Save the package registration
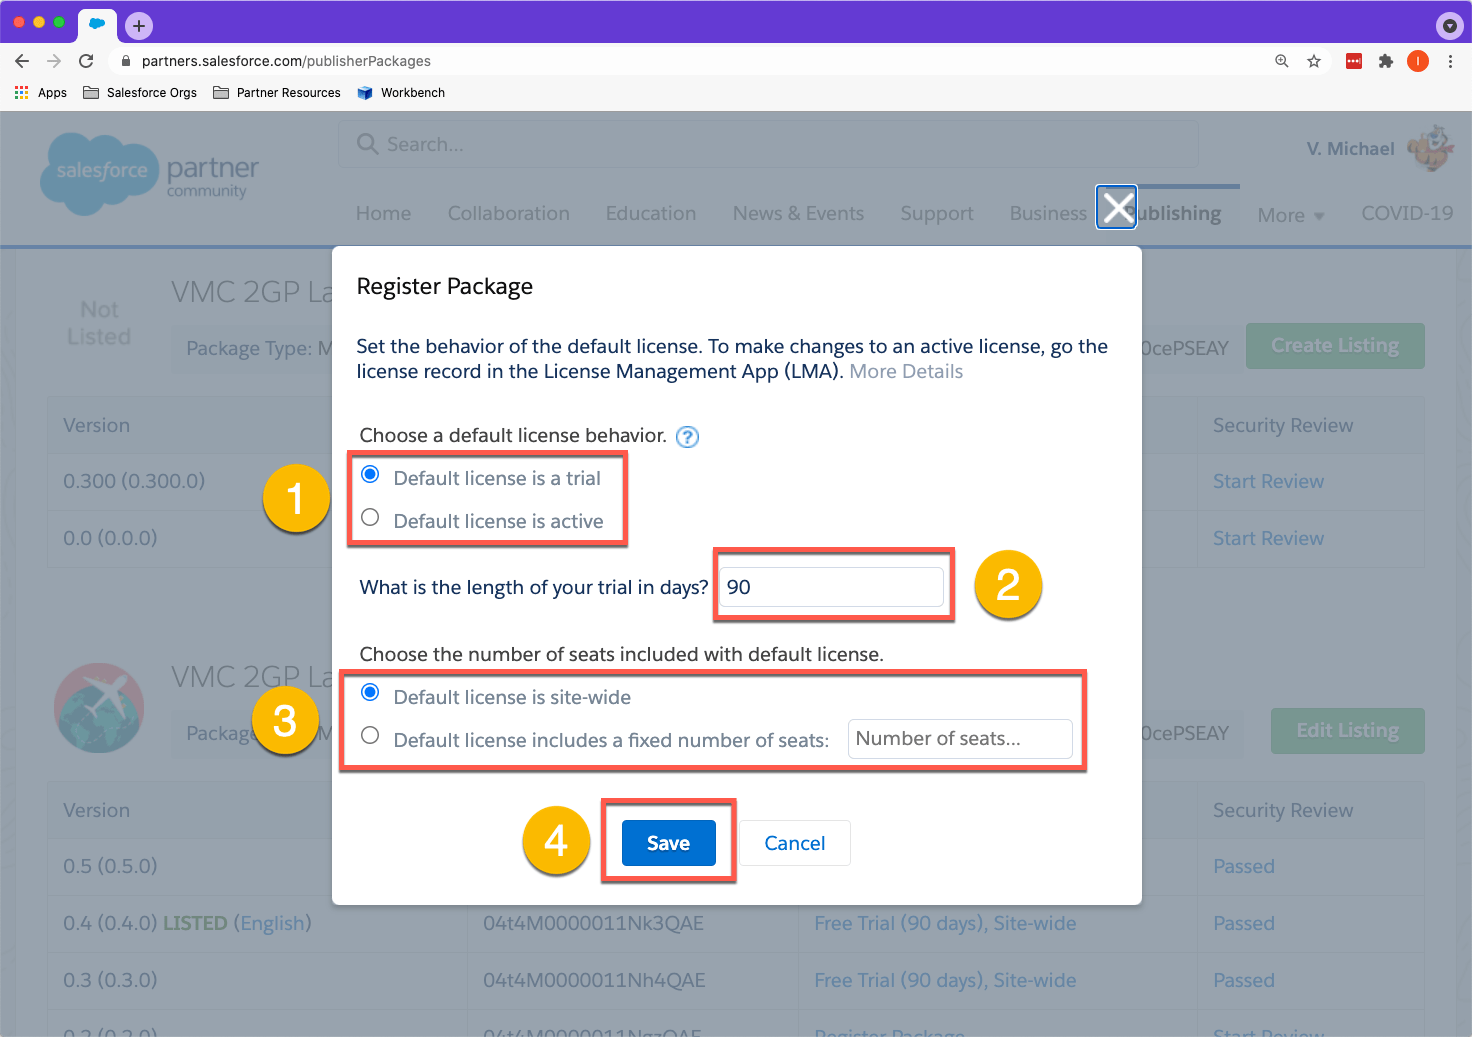 668,843
